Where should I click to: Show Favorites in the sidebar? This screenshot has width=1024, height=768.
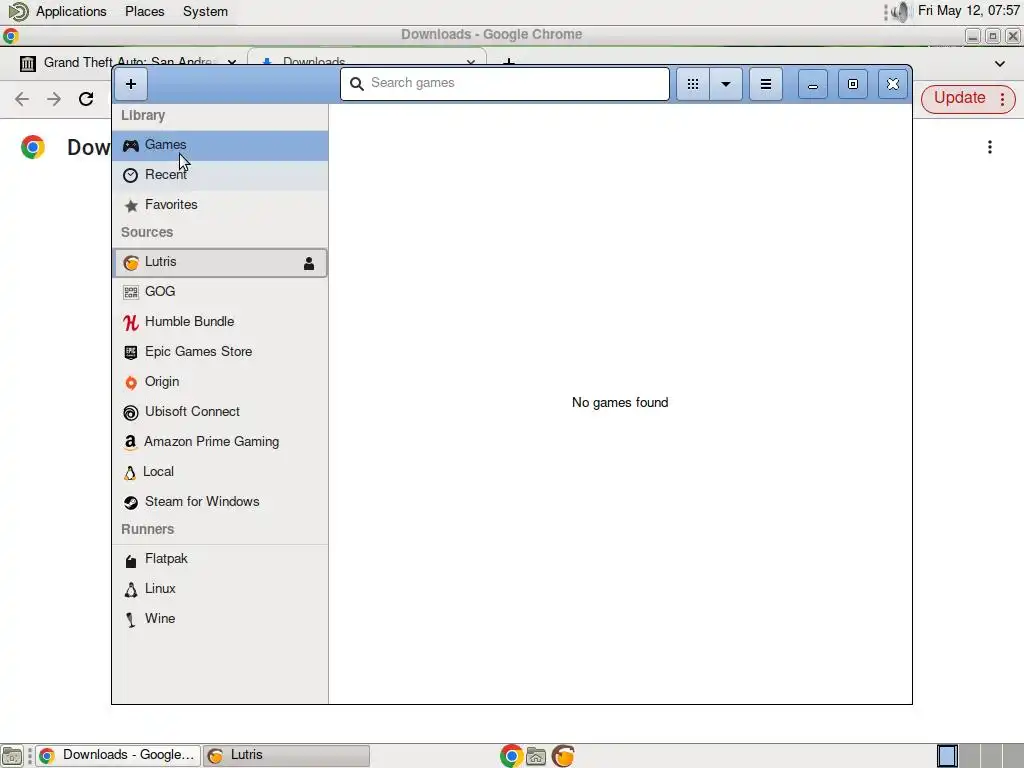pyautogui.click(x=220, y=205)
